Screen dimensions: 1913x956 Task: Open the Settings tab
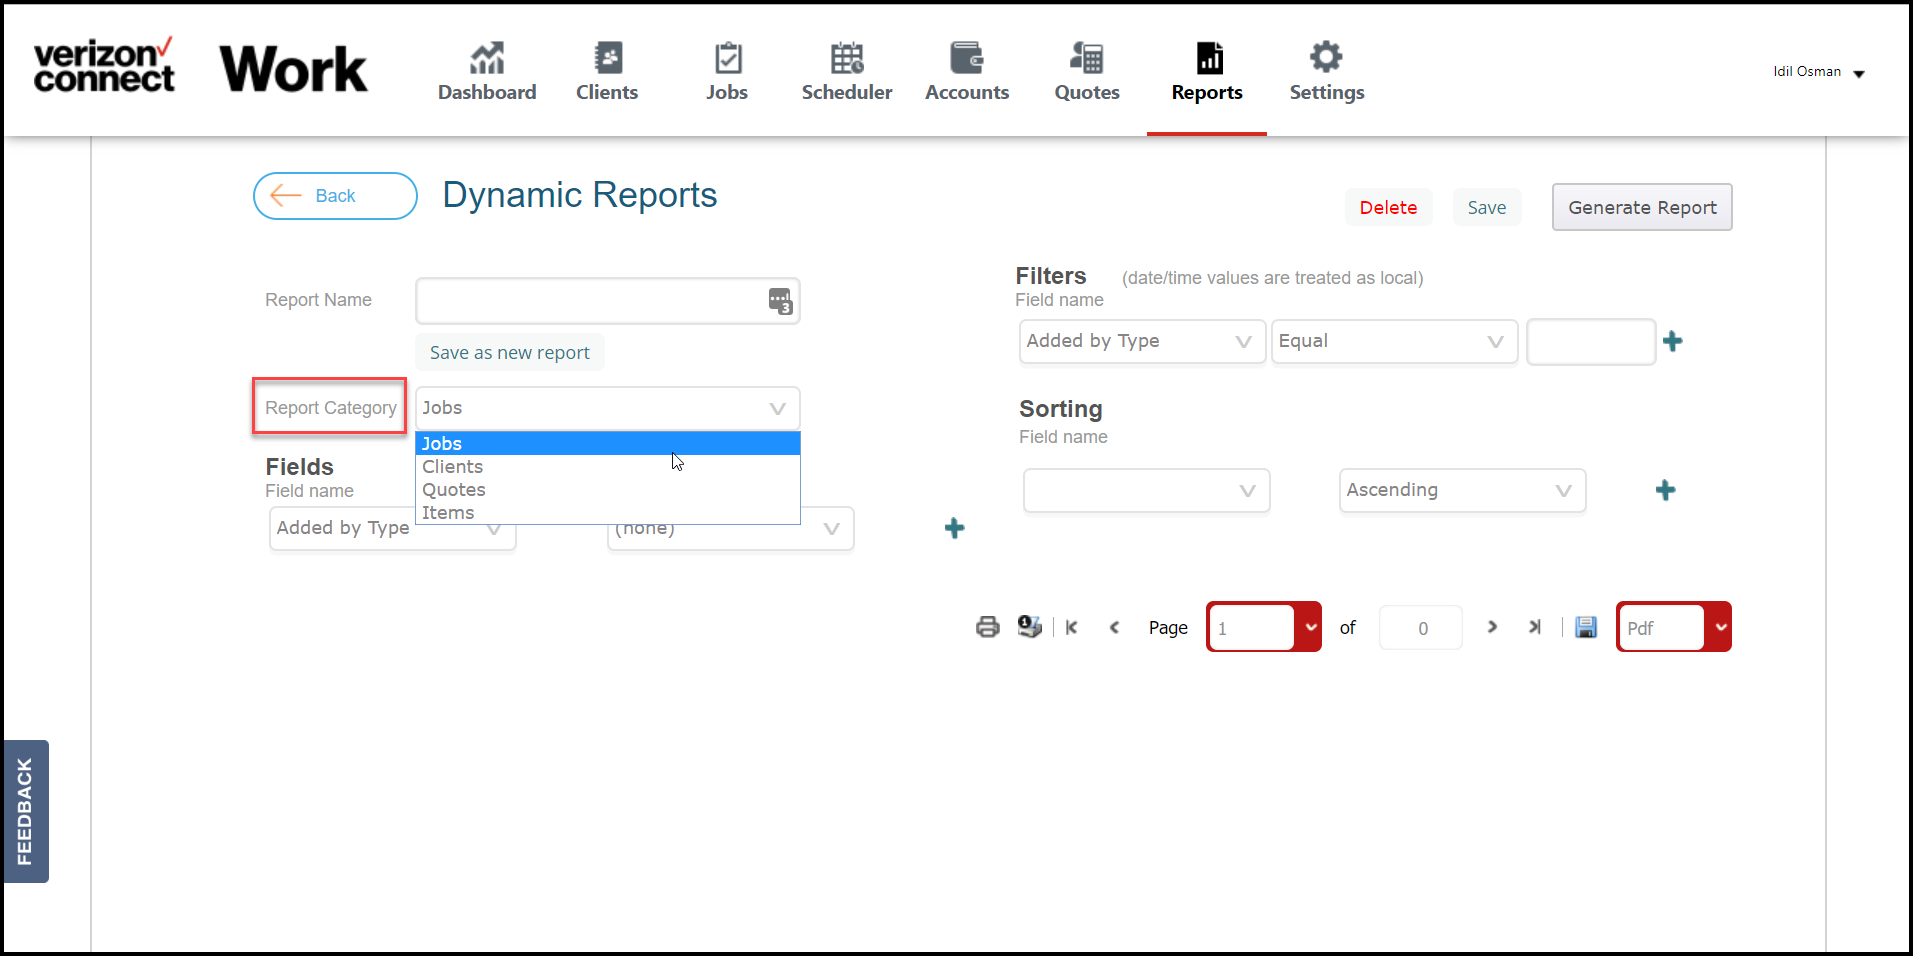pos(1327,72)
